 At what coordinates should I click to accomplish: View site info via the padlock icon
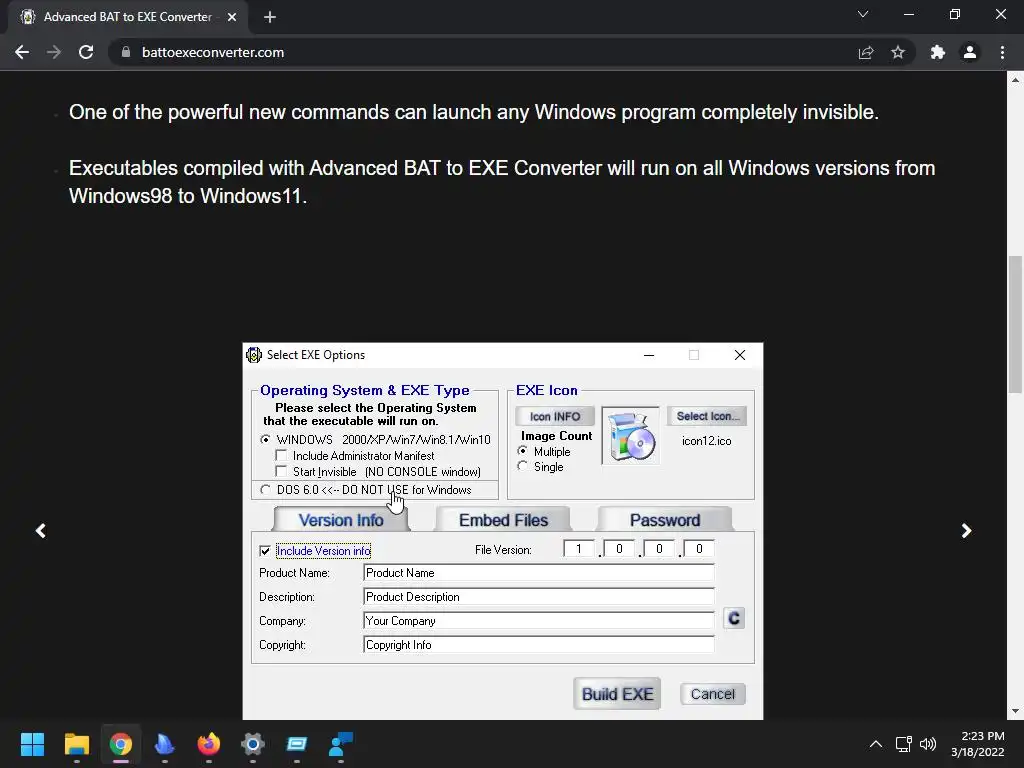[x=126, y=52]
